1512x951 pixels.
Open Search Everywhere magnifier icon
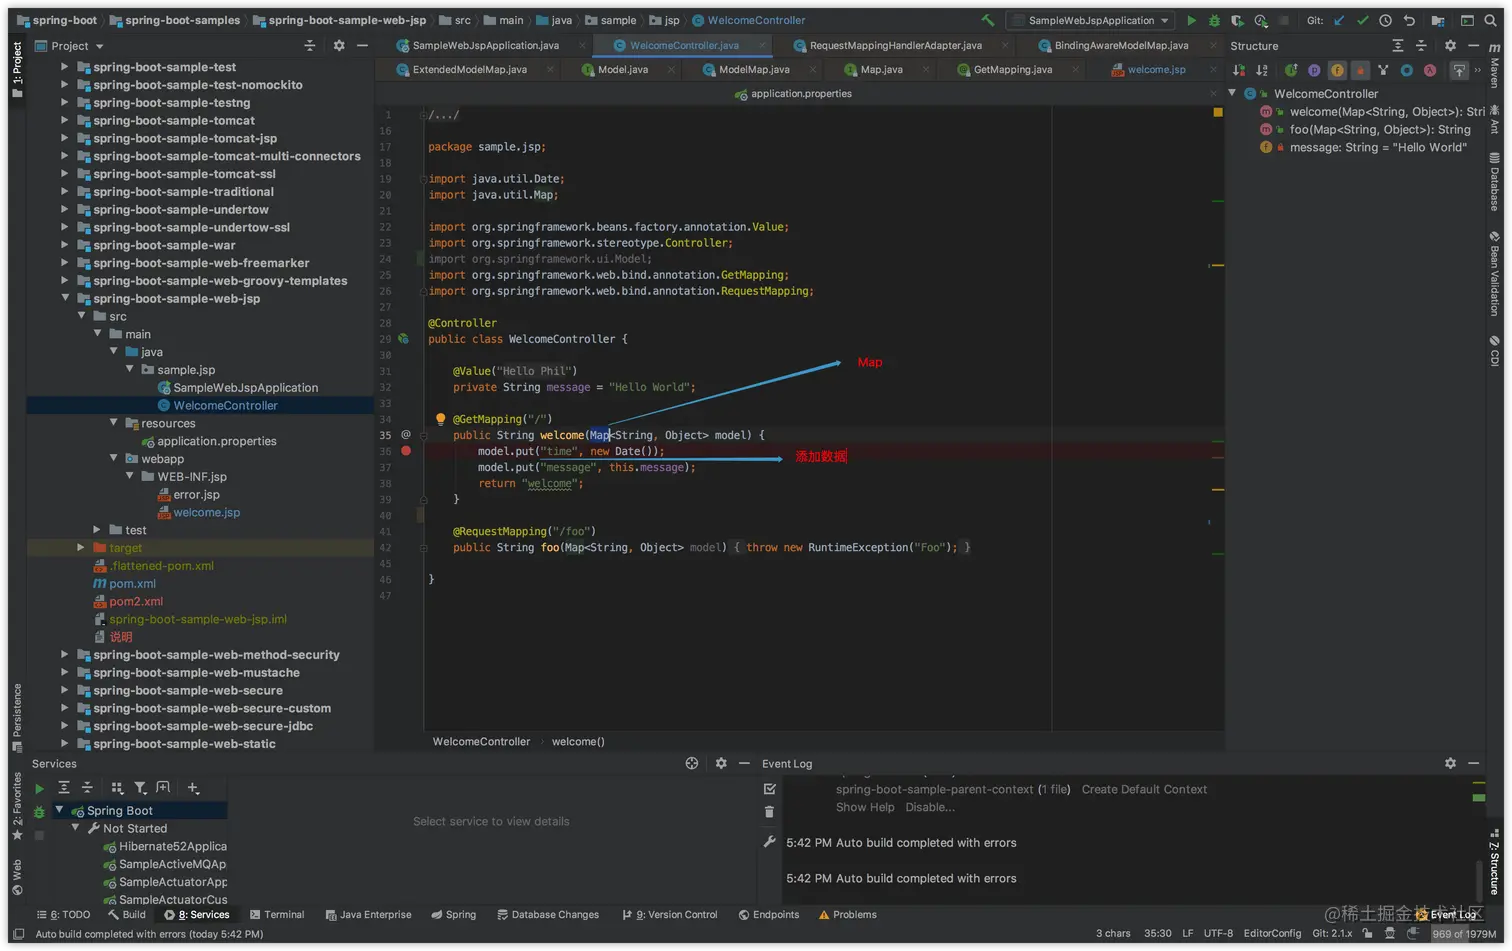click(x=1490, y=20)
